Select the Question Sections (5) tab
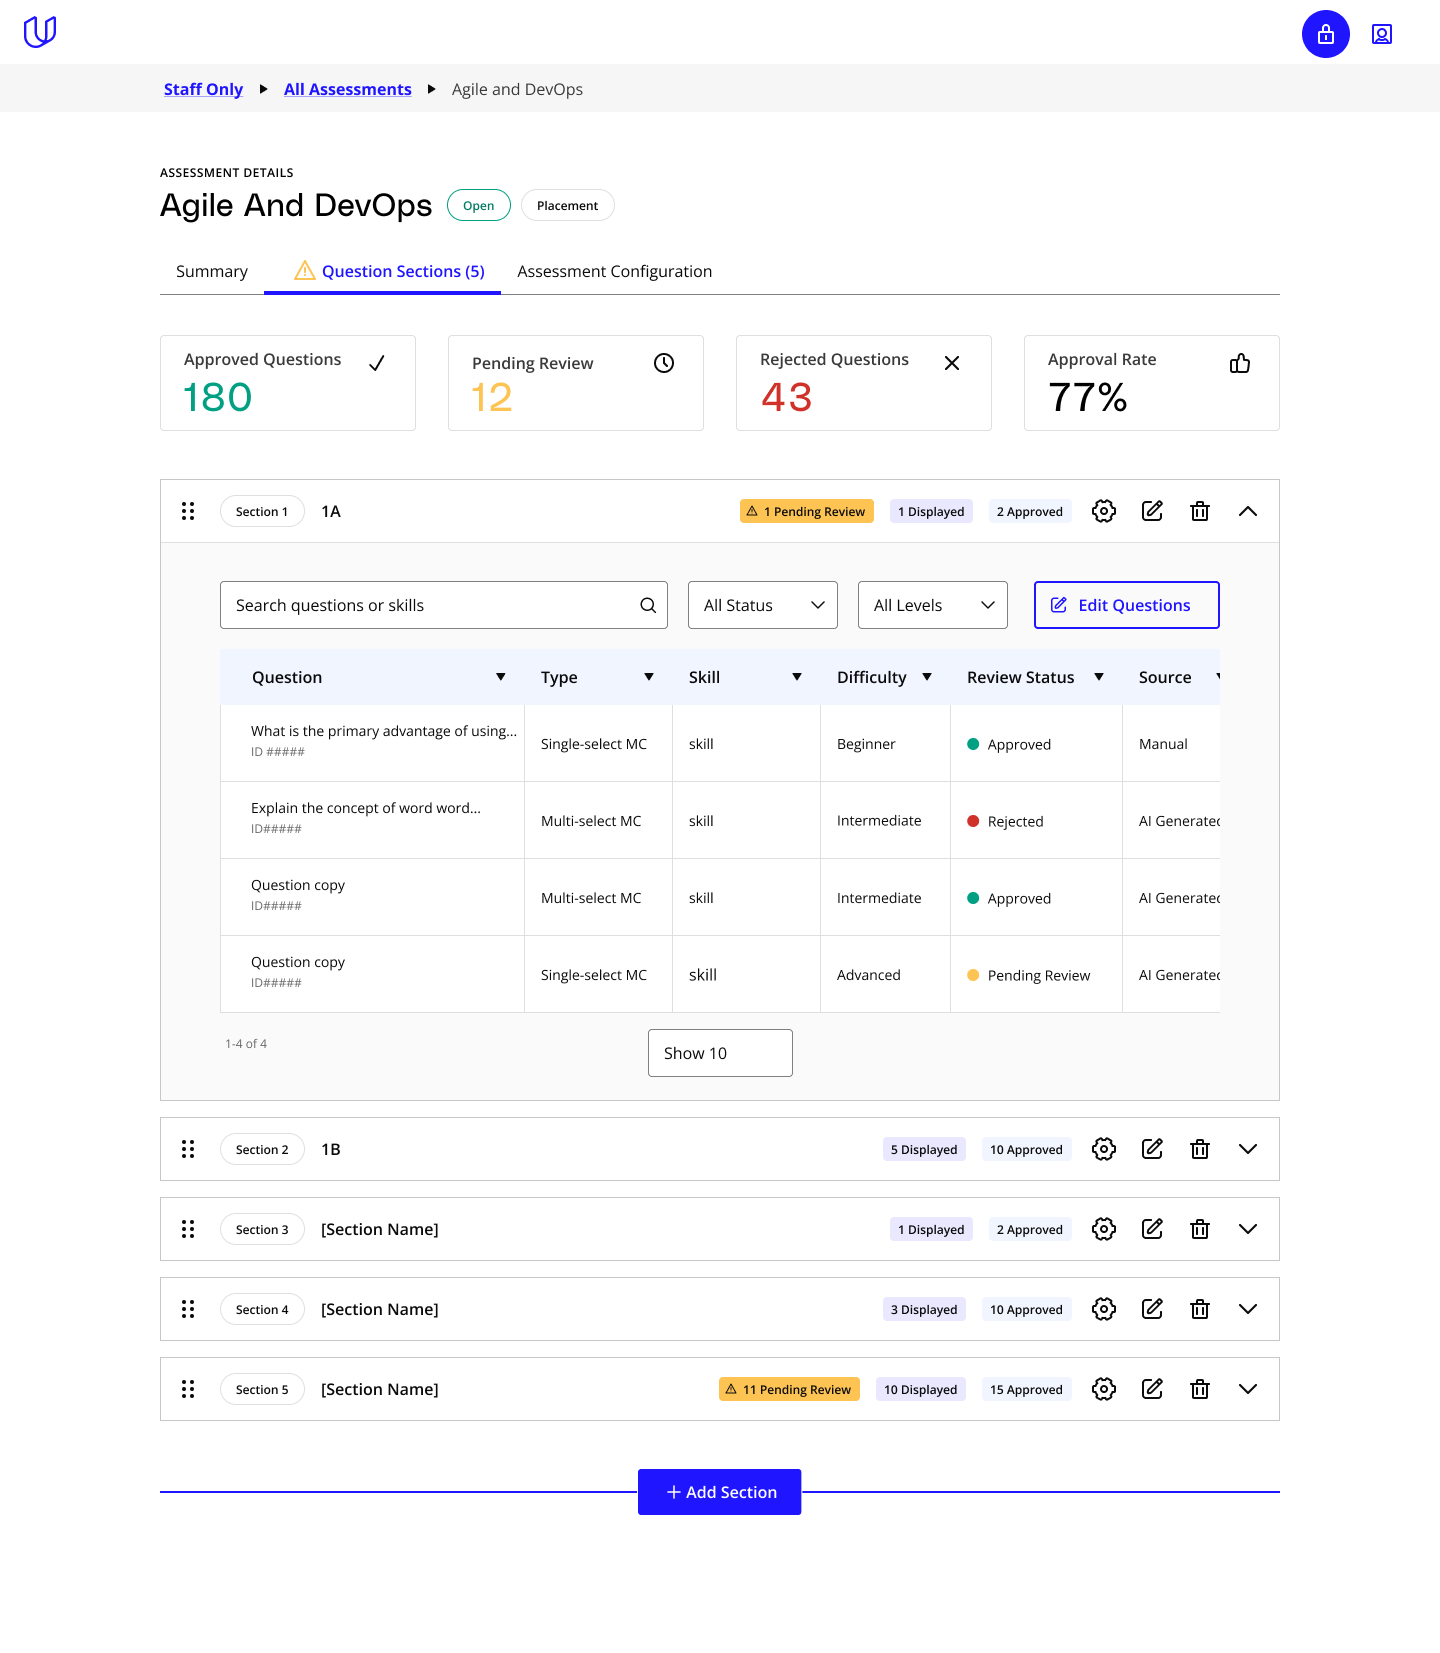 382,271
